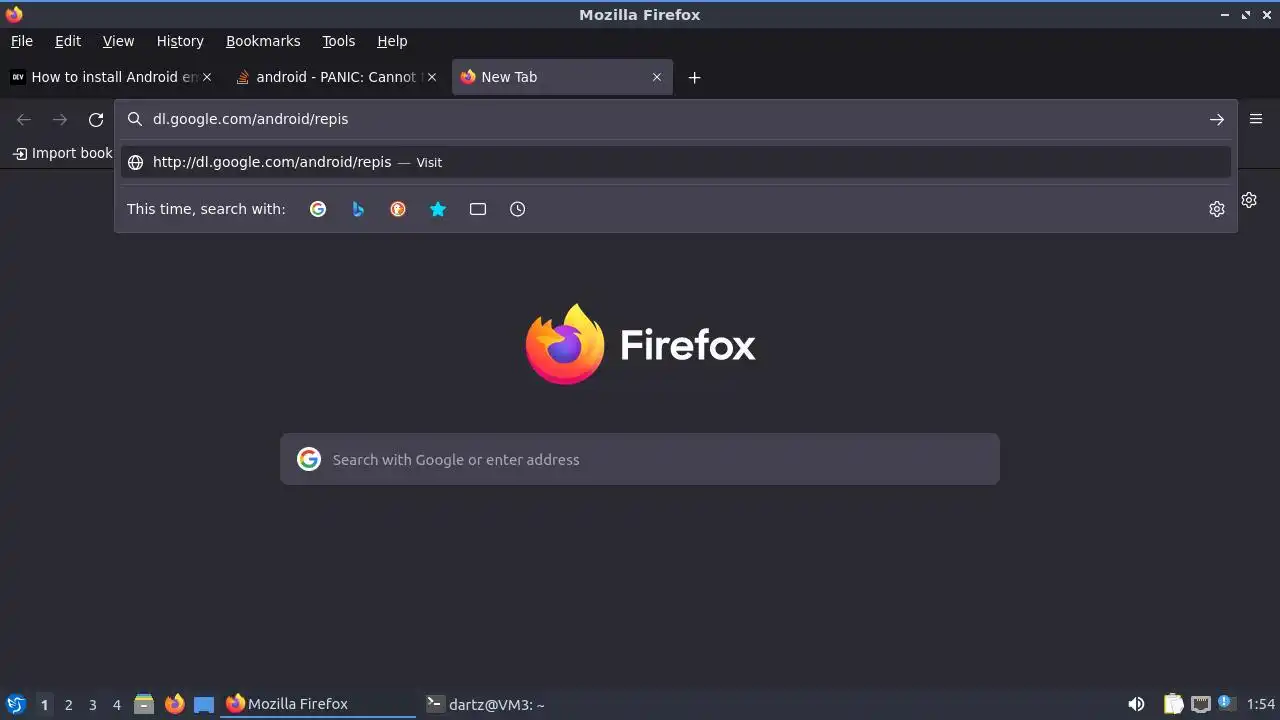Open the update notification tray icon

1226,704
